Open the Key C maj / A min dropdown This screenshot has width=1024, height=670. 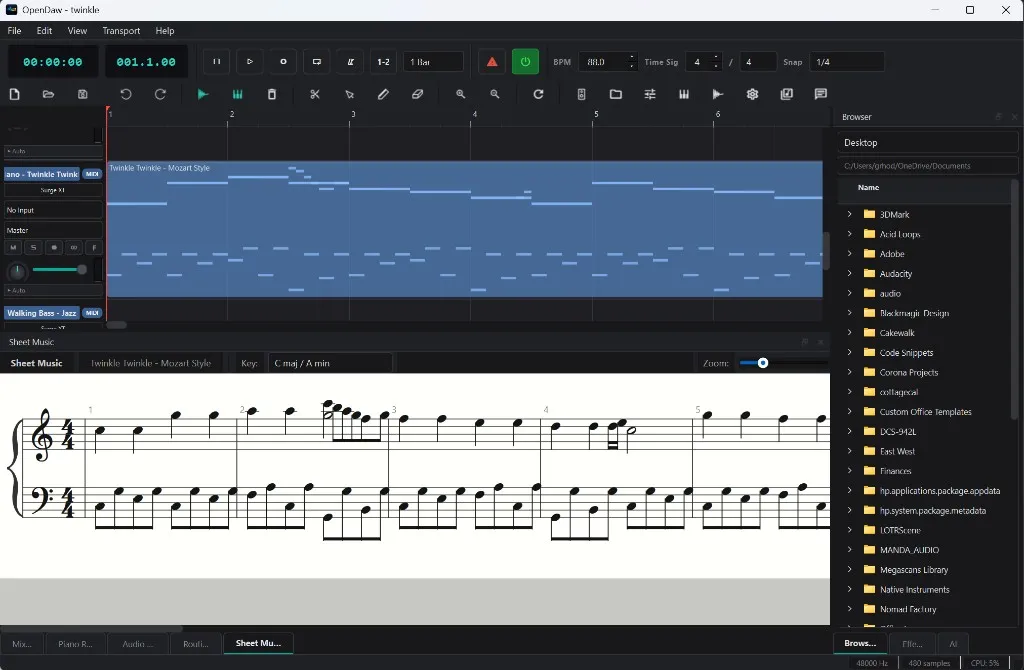pos(330,363)
